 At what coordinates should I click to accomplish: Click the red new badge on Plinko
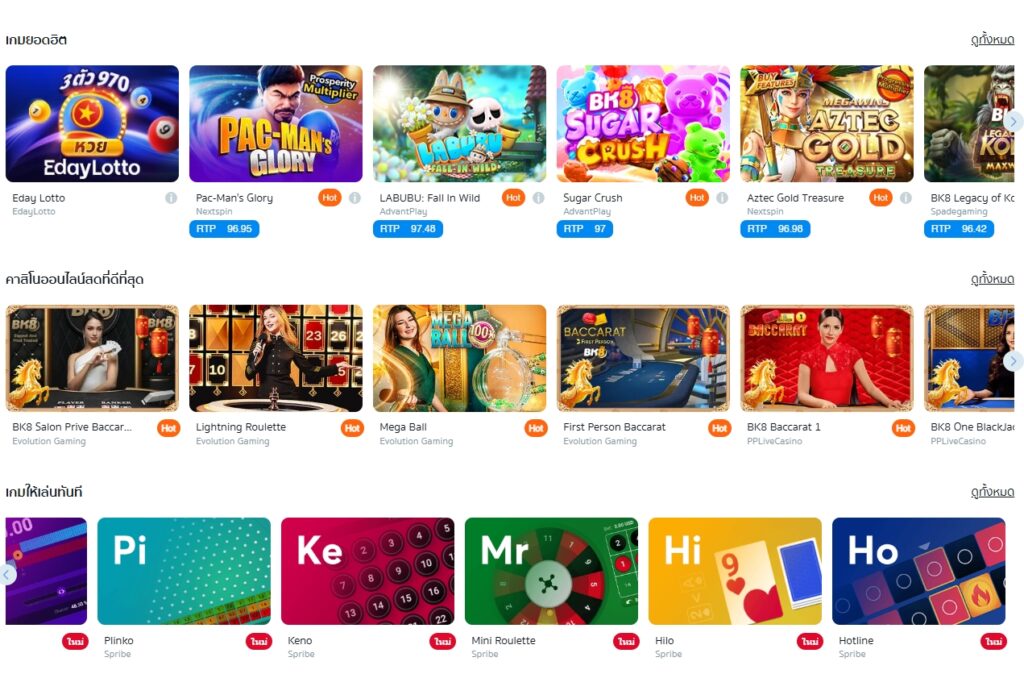pos(259,642)
